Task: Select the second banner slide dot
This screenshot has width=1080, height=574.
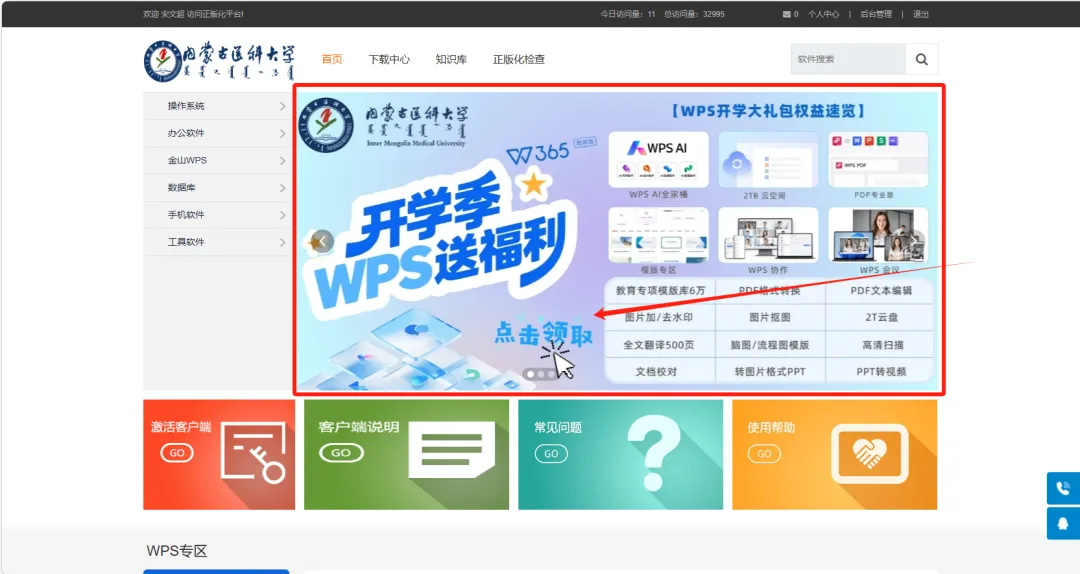Action: coord(541,374)
